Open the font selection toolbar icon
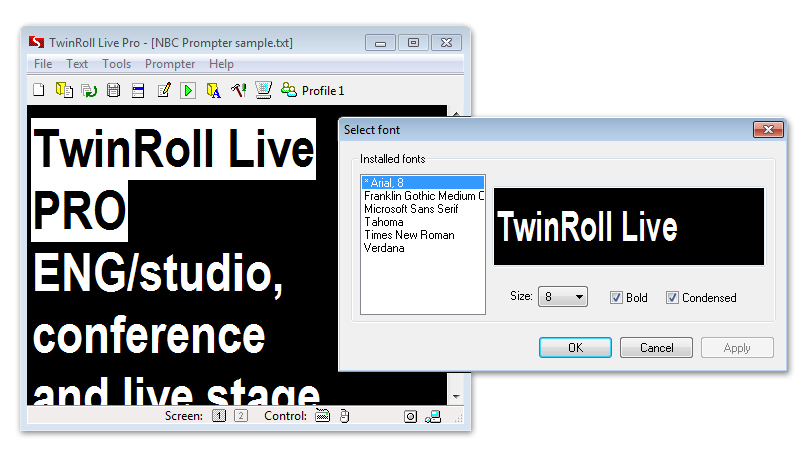This screenshot has height=449, width=808. (213, 91)
